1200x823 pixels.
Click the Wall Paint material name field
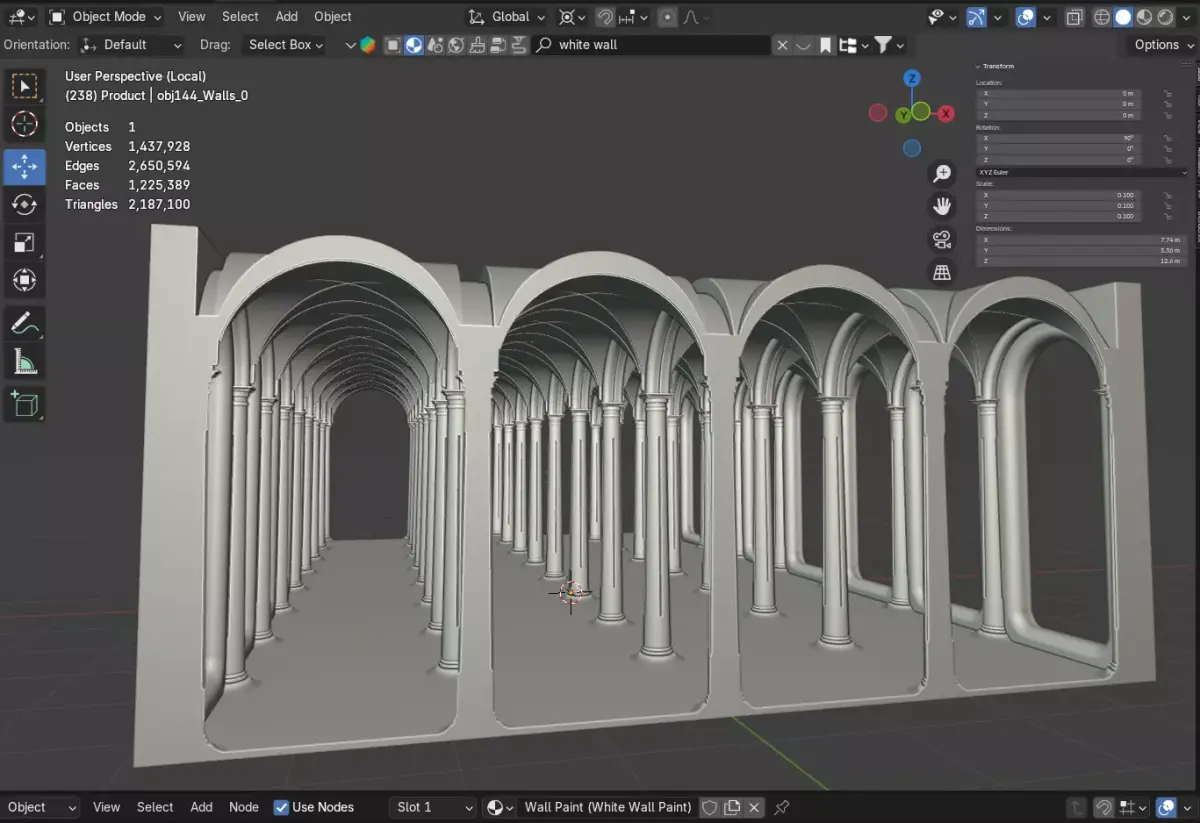point(608,807)
